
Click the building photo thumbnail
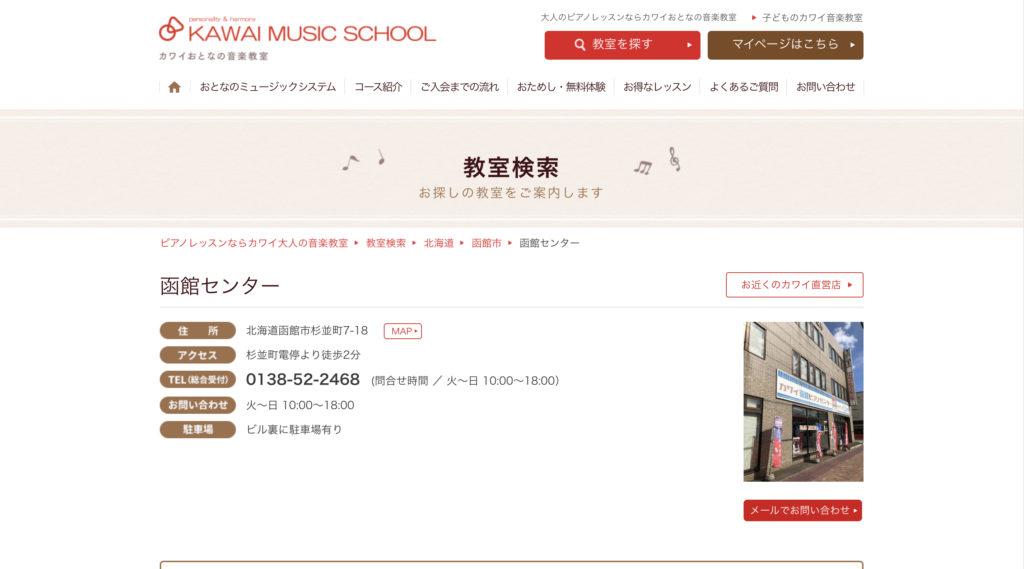(803, 402)
